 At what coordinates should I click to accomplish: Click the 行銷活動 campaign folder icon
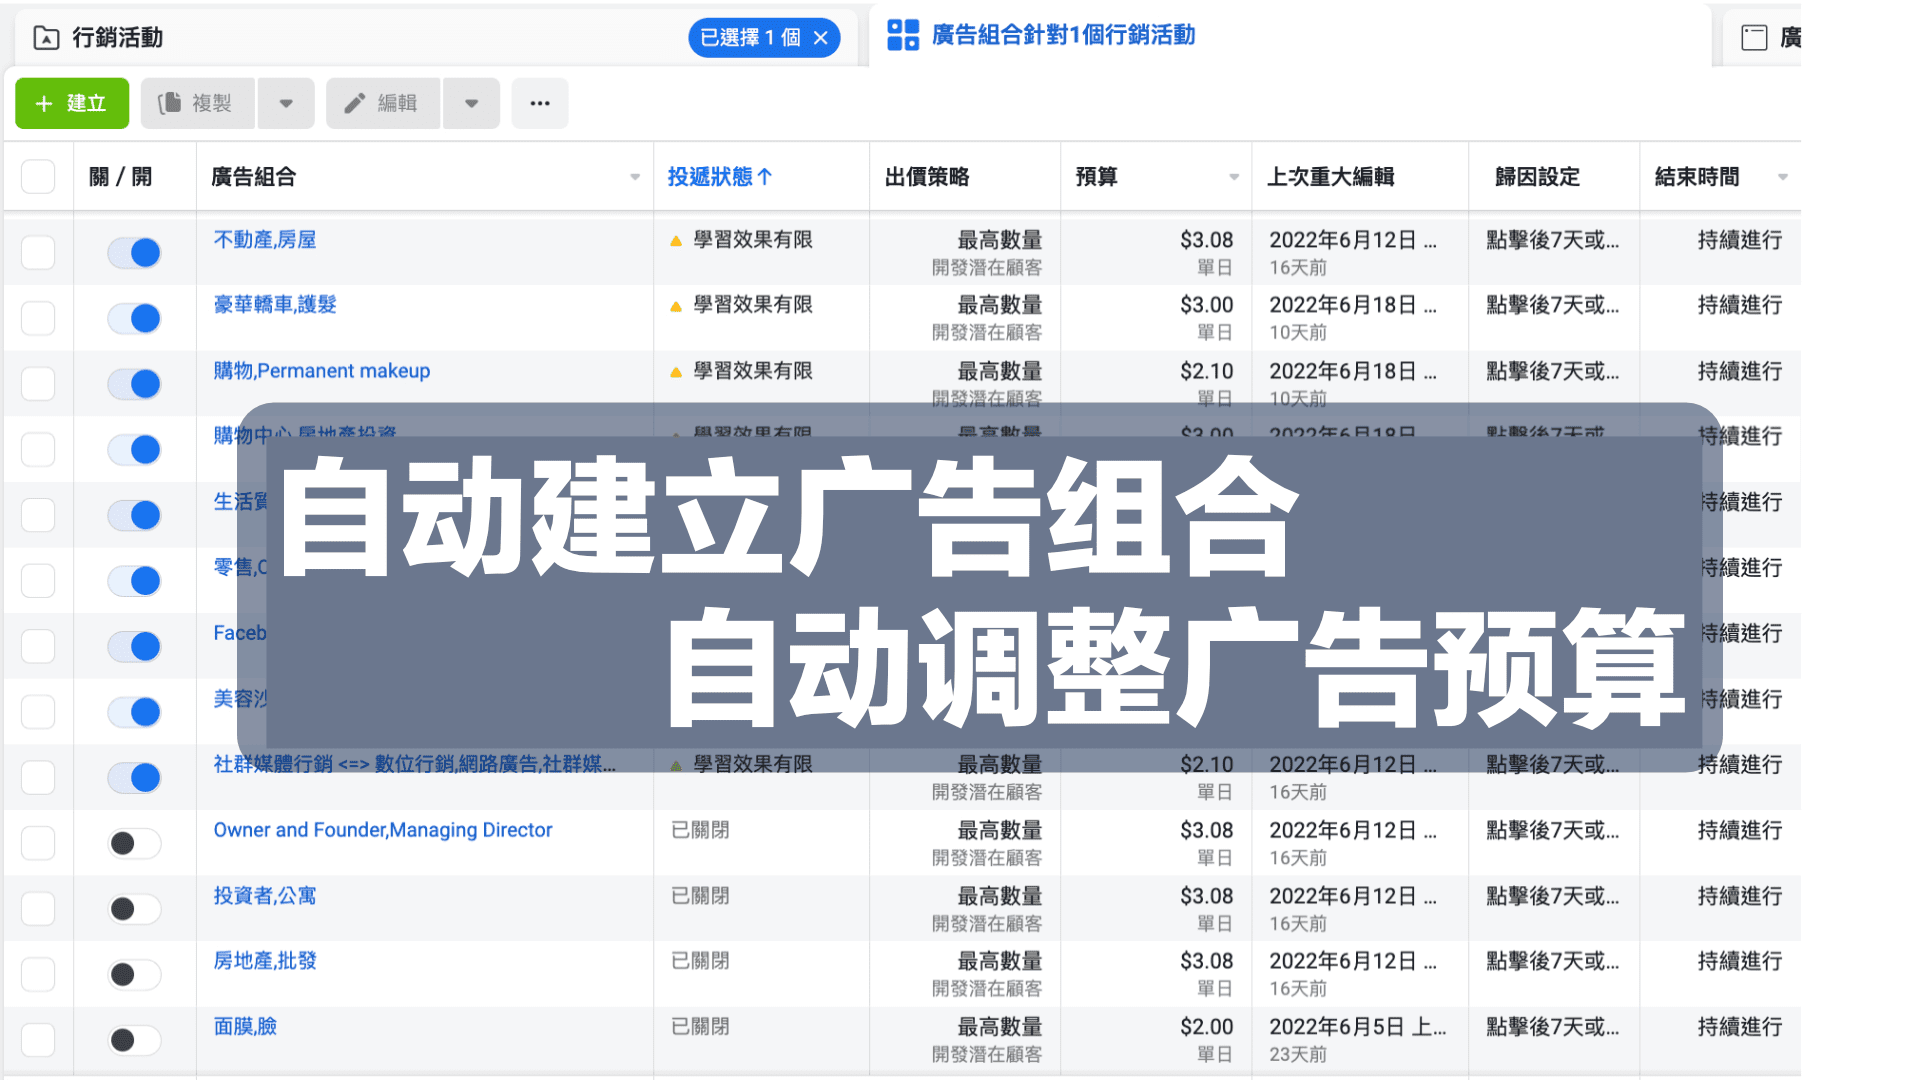[x=46, y=38]
